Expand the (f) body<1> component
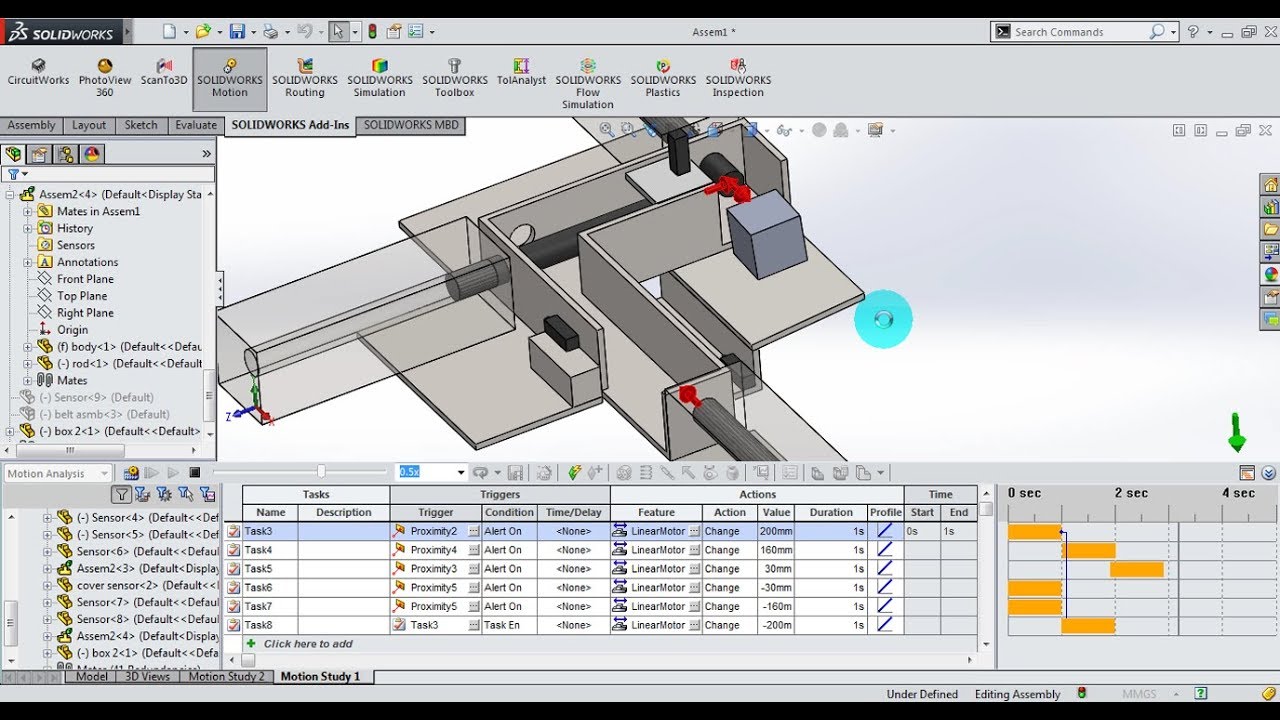The image size is (1280, 720). 28,347
